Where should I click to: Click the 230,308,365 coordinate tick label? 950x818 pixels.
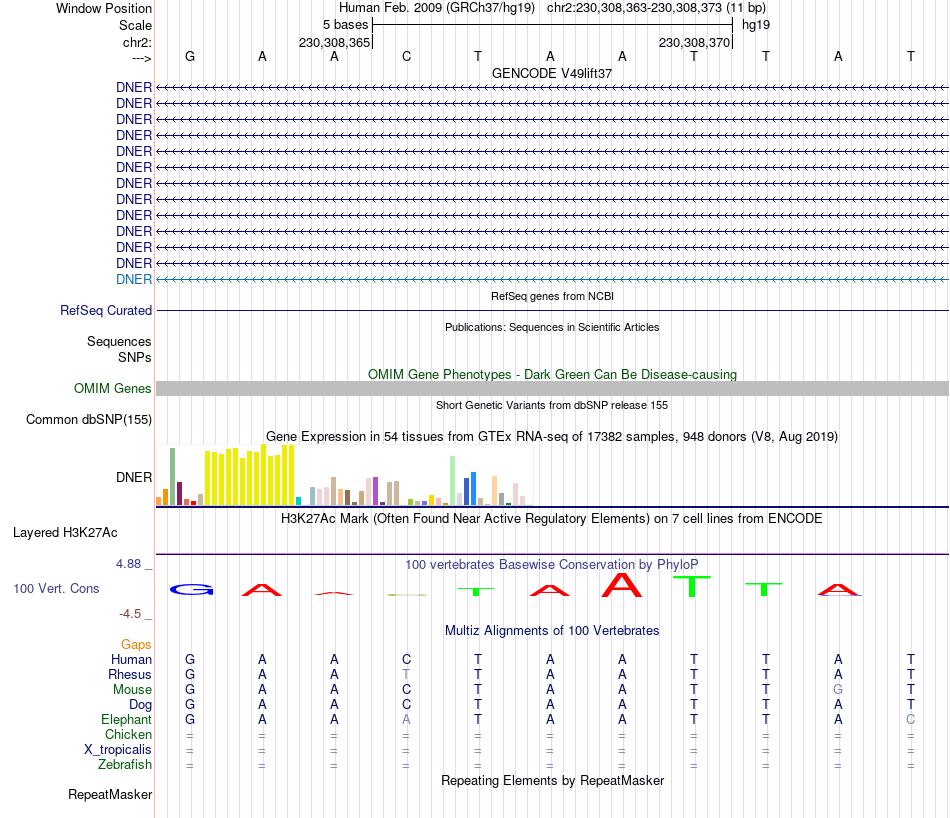point(334,42)
